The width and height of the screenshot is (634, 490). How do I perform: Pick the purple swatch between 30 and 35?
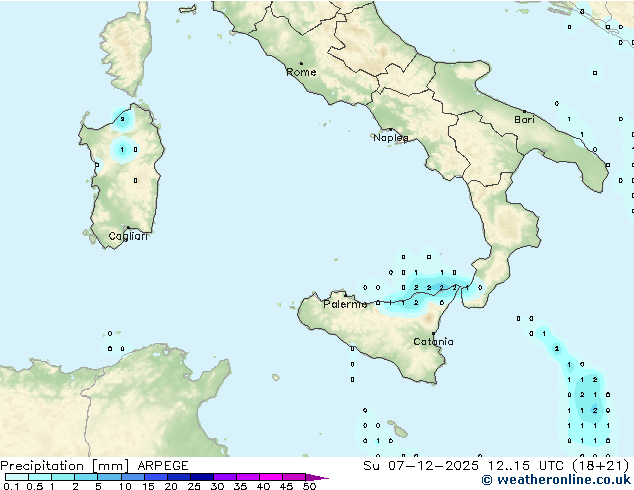tap(225, 477)
